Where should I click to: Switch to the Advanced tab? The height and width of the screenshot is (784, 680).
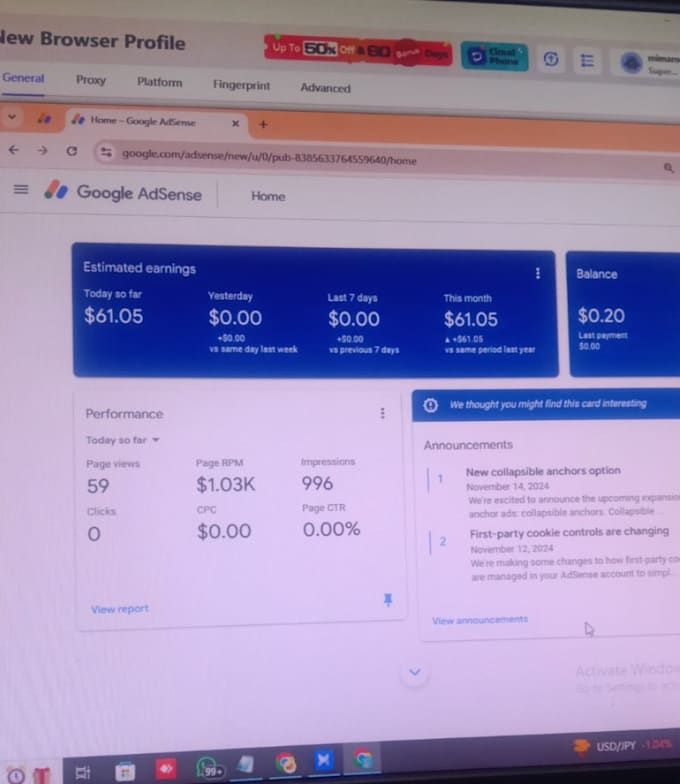(325, 88)
